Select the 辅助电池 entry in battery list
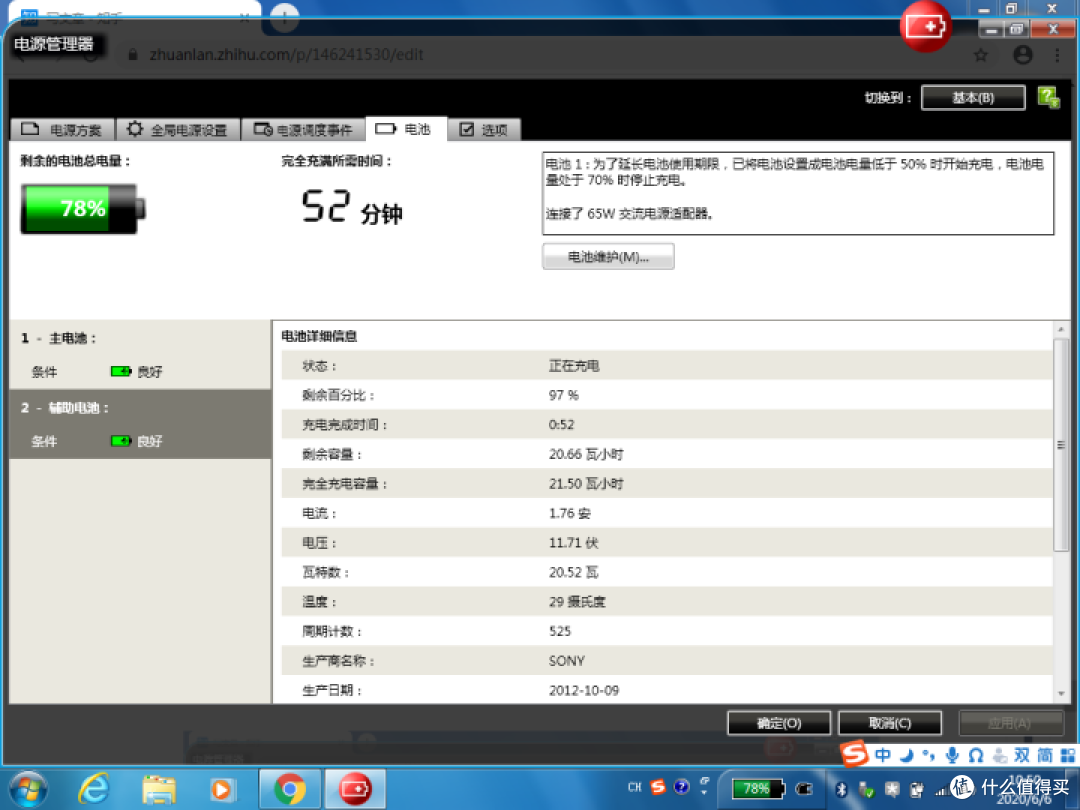 pos(141,424)
